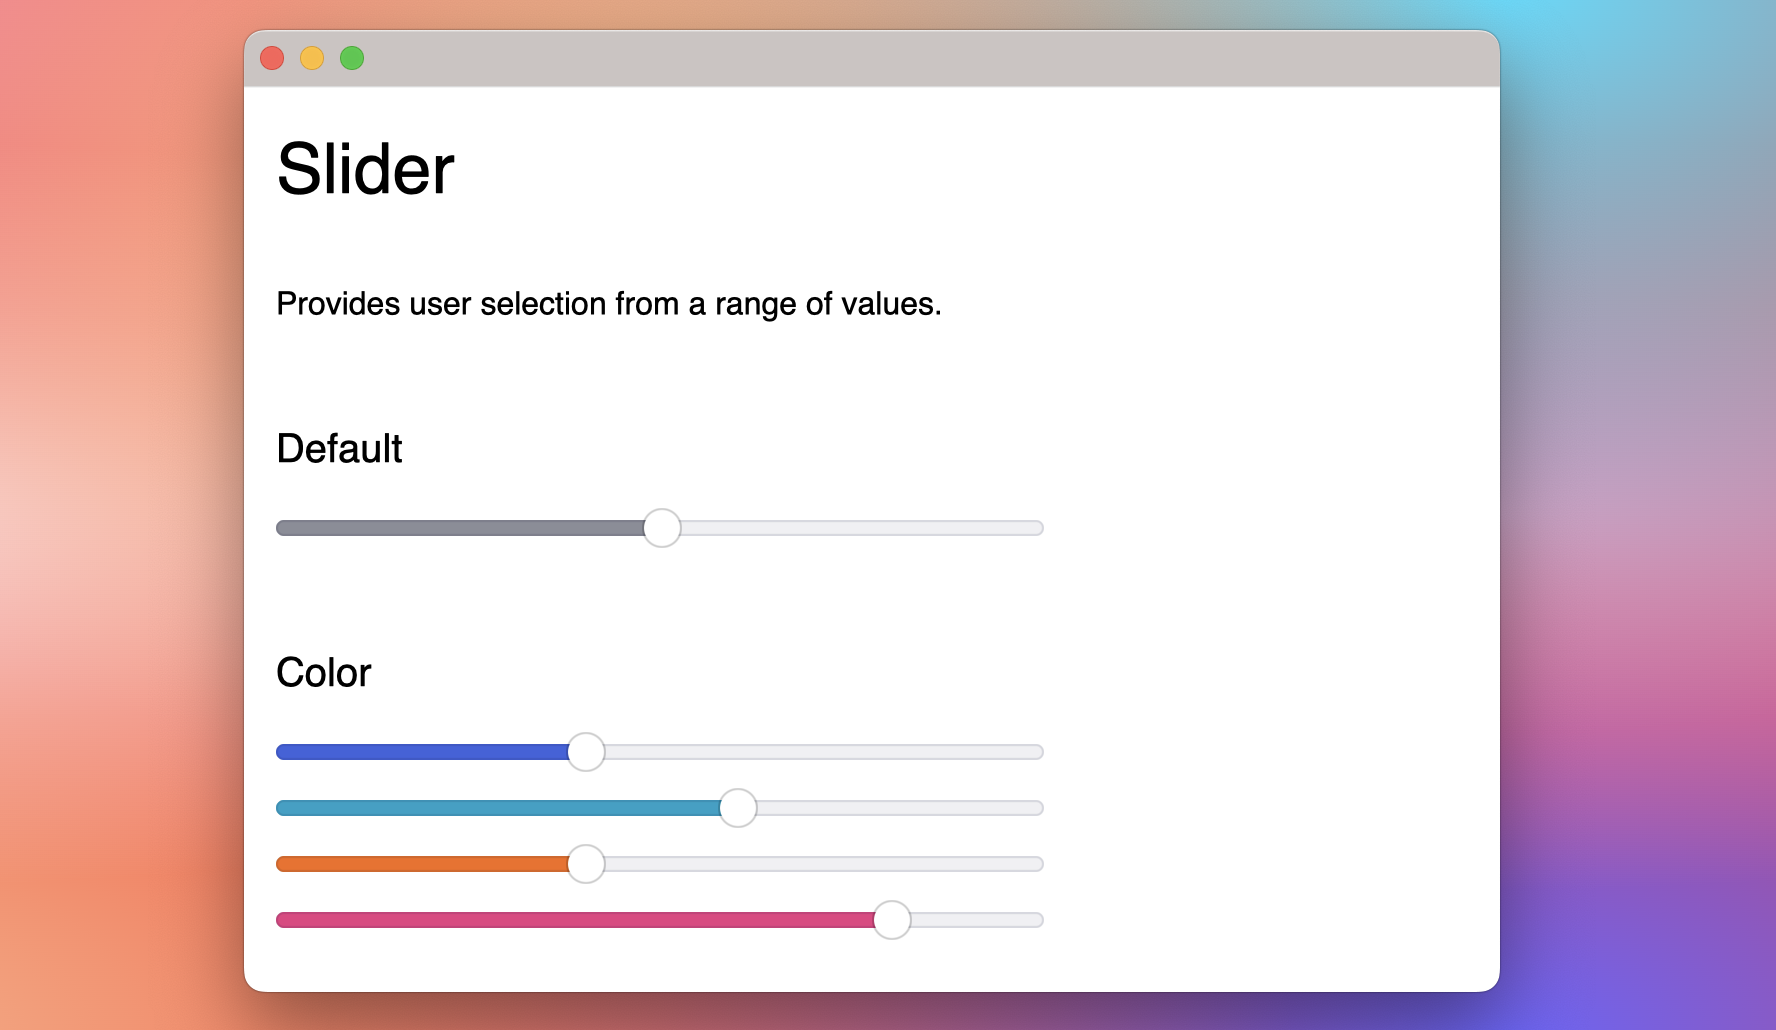Click the far right end of the blue slider
1776x1030 pixels.
coord(1035,751)
